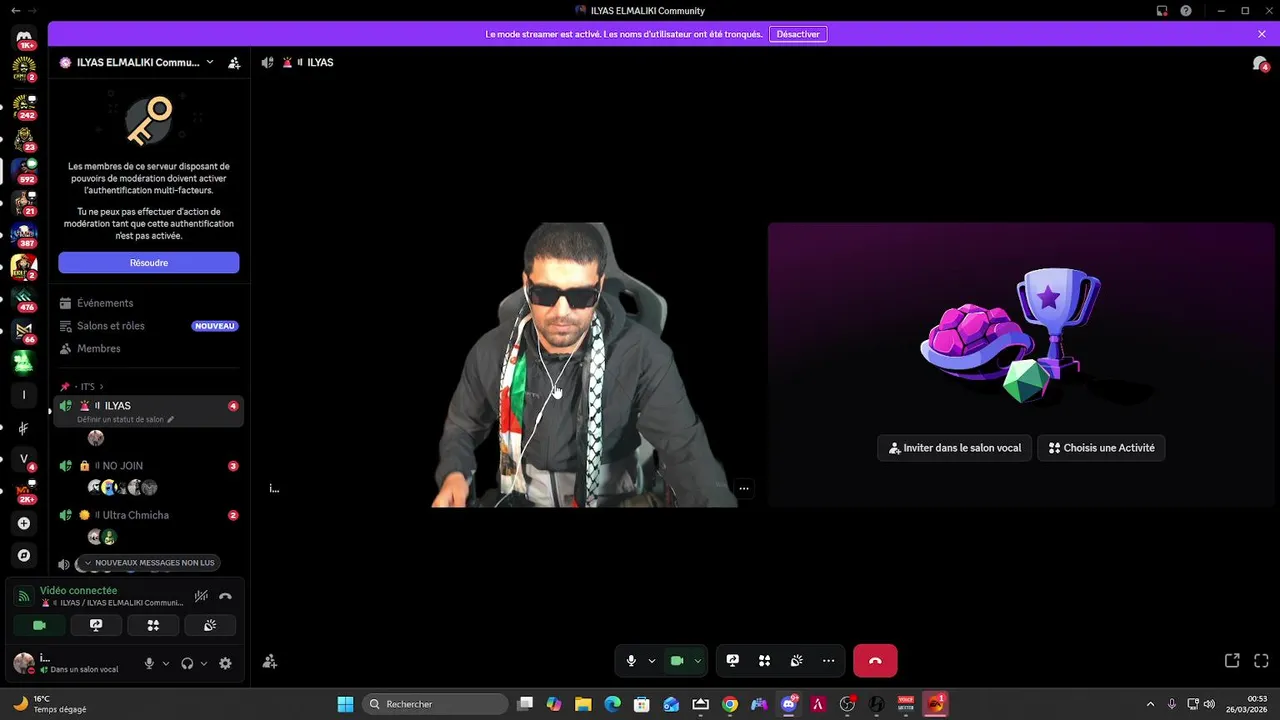Open thread notifications icon top right
The image size is (1280, 720).
(x=1260, y=63)
